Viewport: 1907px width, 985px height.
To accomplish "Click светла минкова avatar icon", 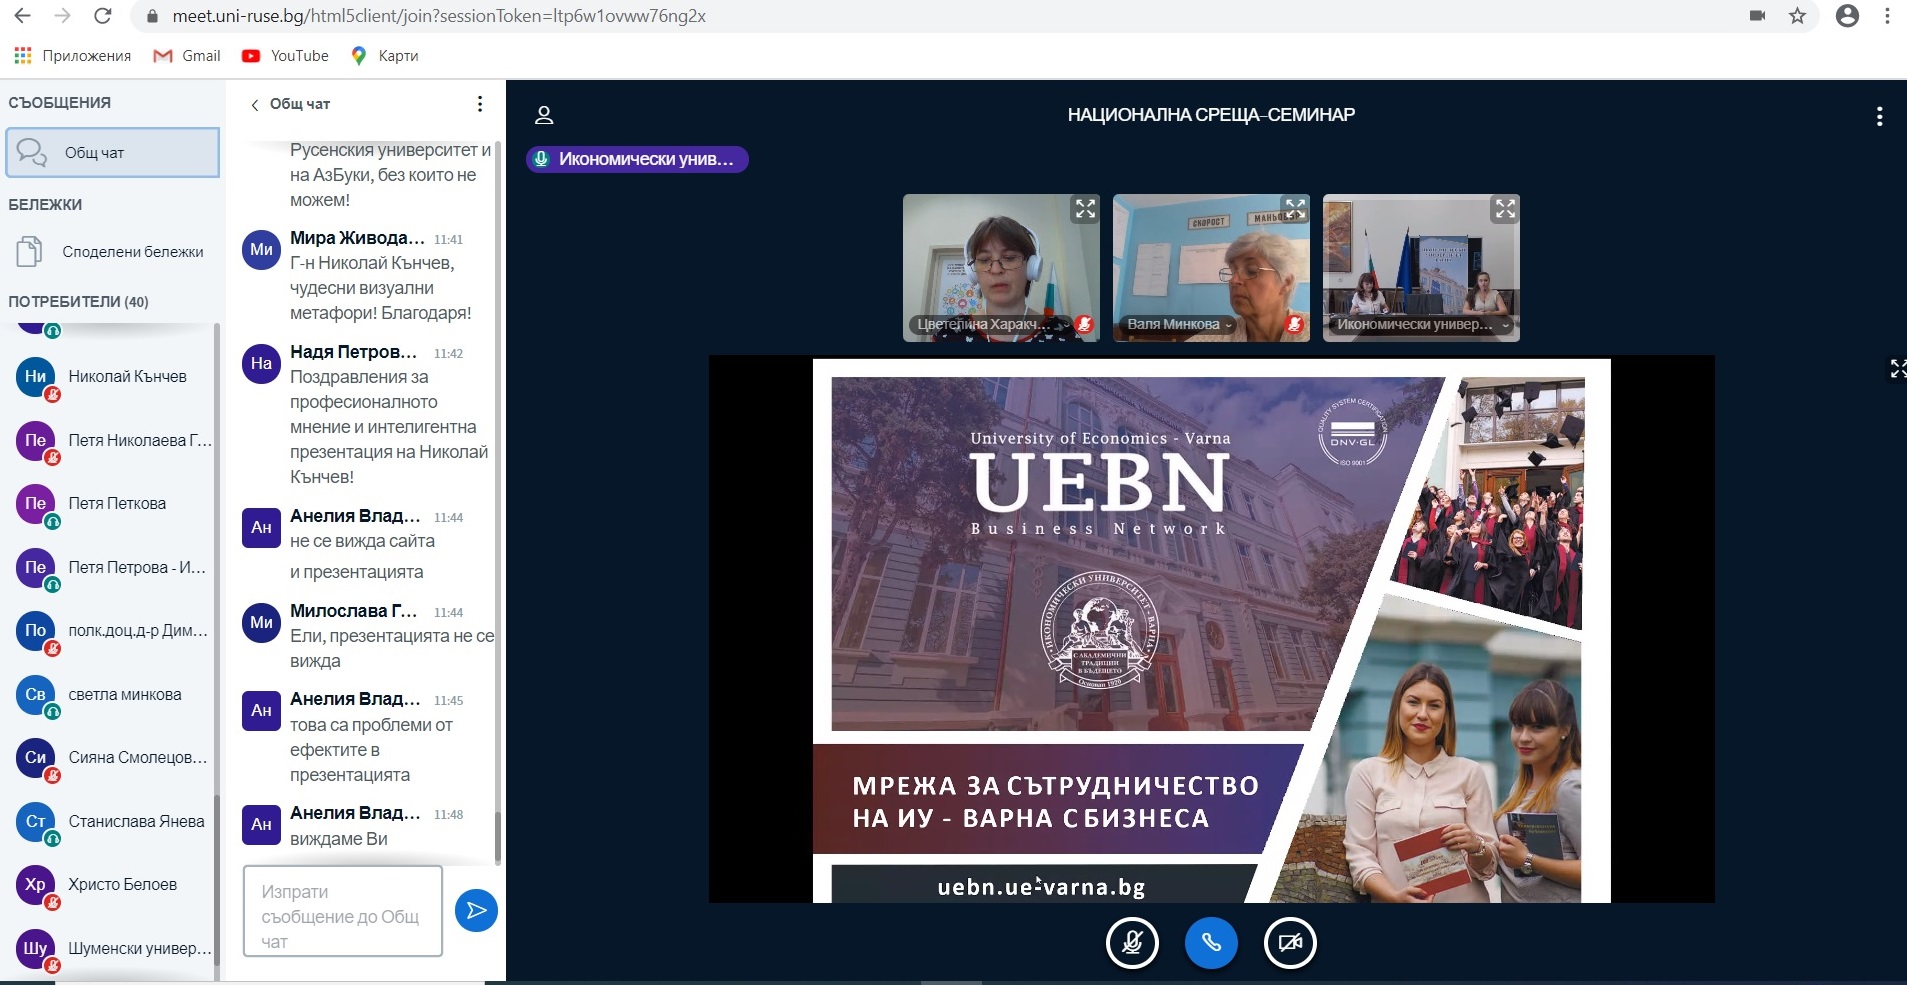I will (36, 694).
